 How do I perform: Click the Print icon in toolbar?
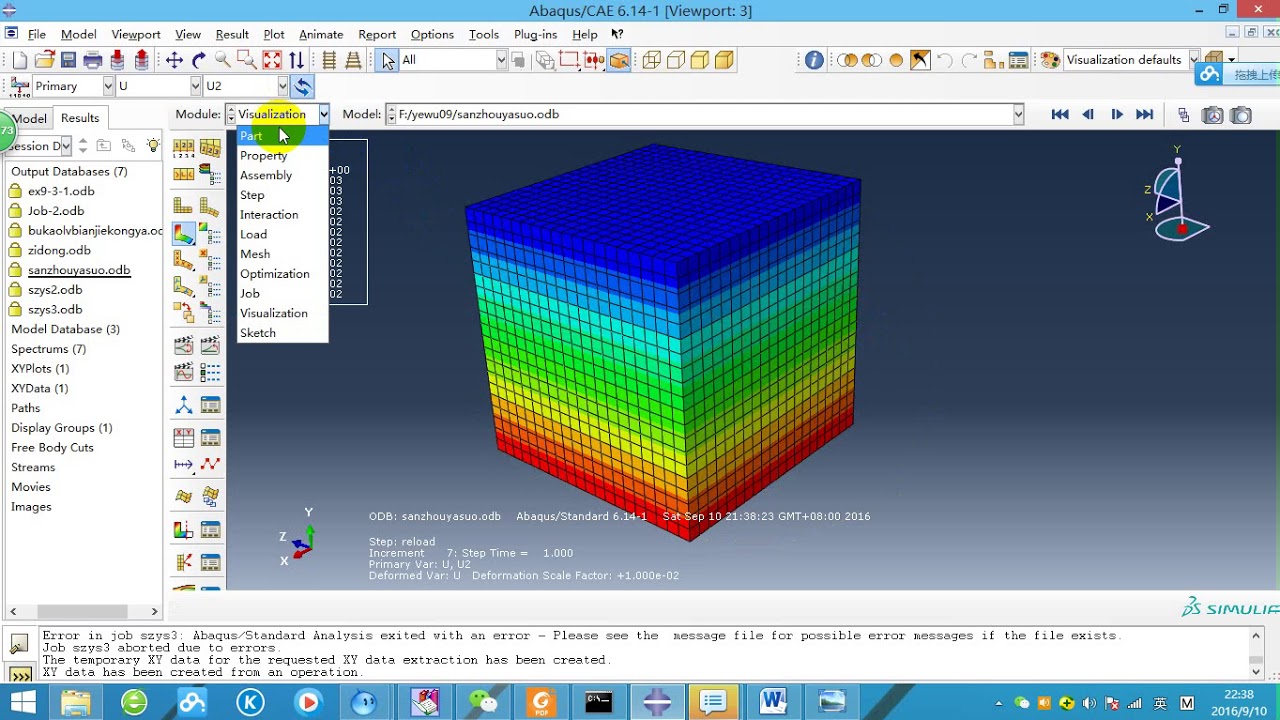coord(93,60)
